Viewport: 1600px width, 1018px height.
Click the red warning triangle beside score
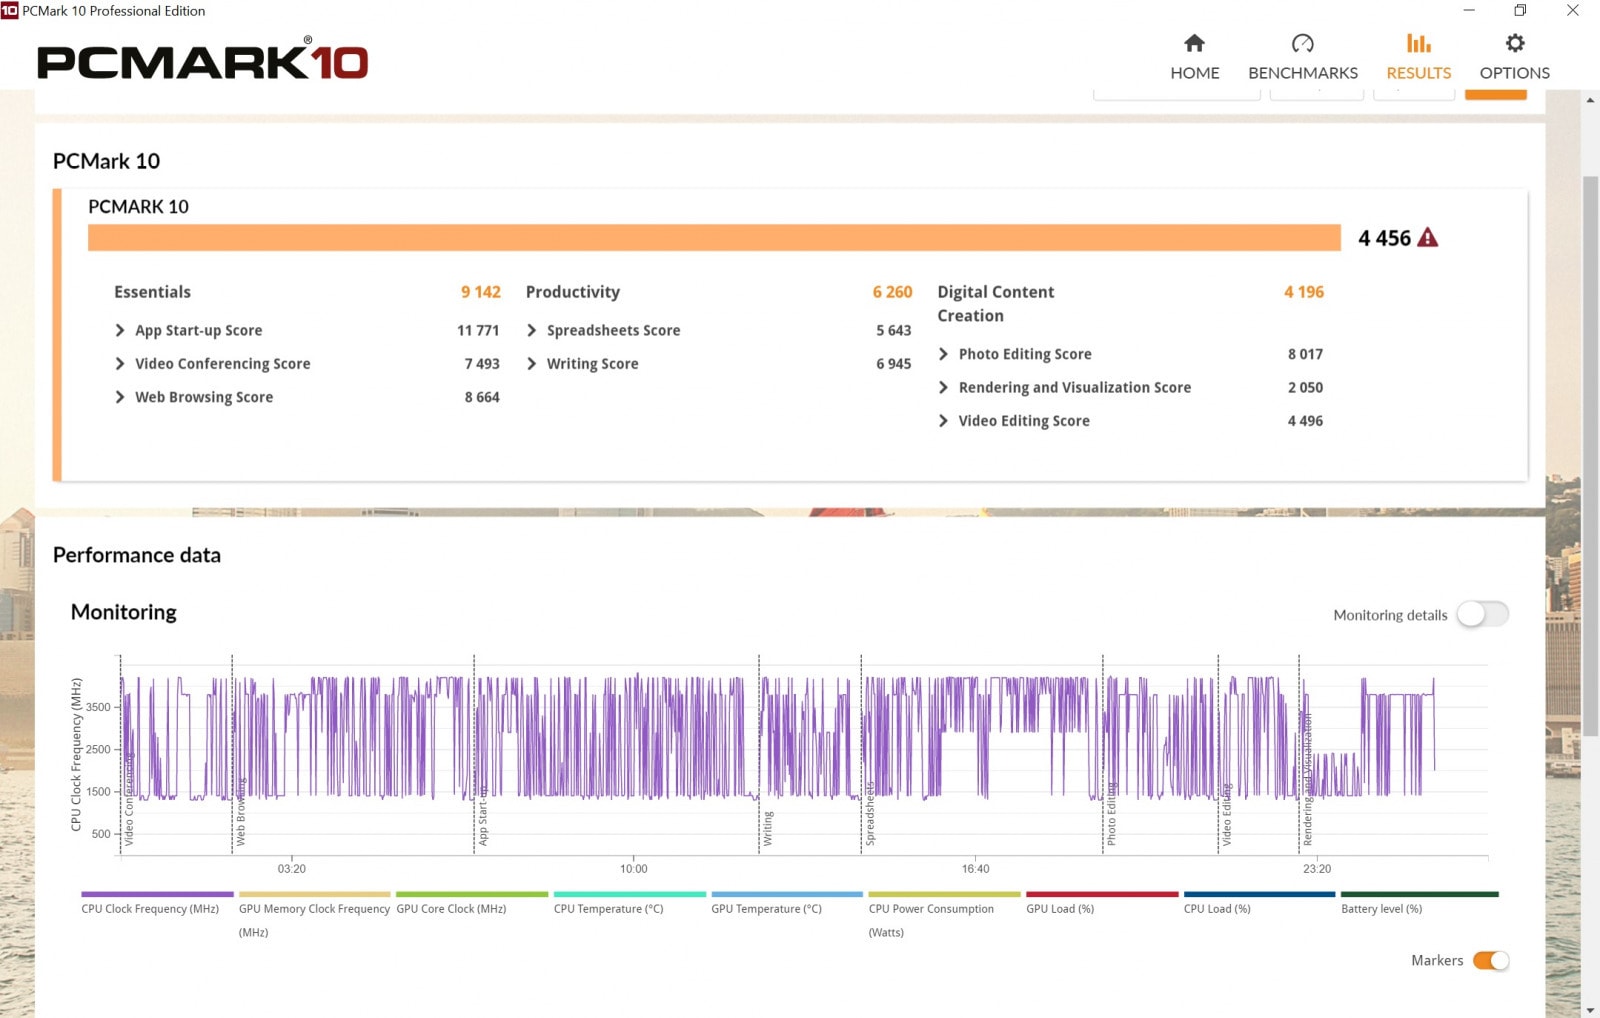pos(1428,238)
